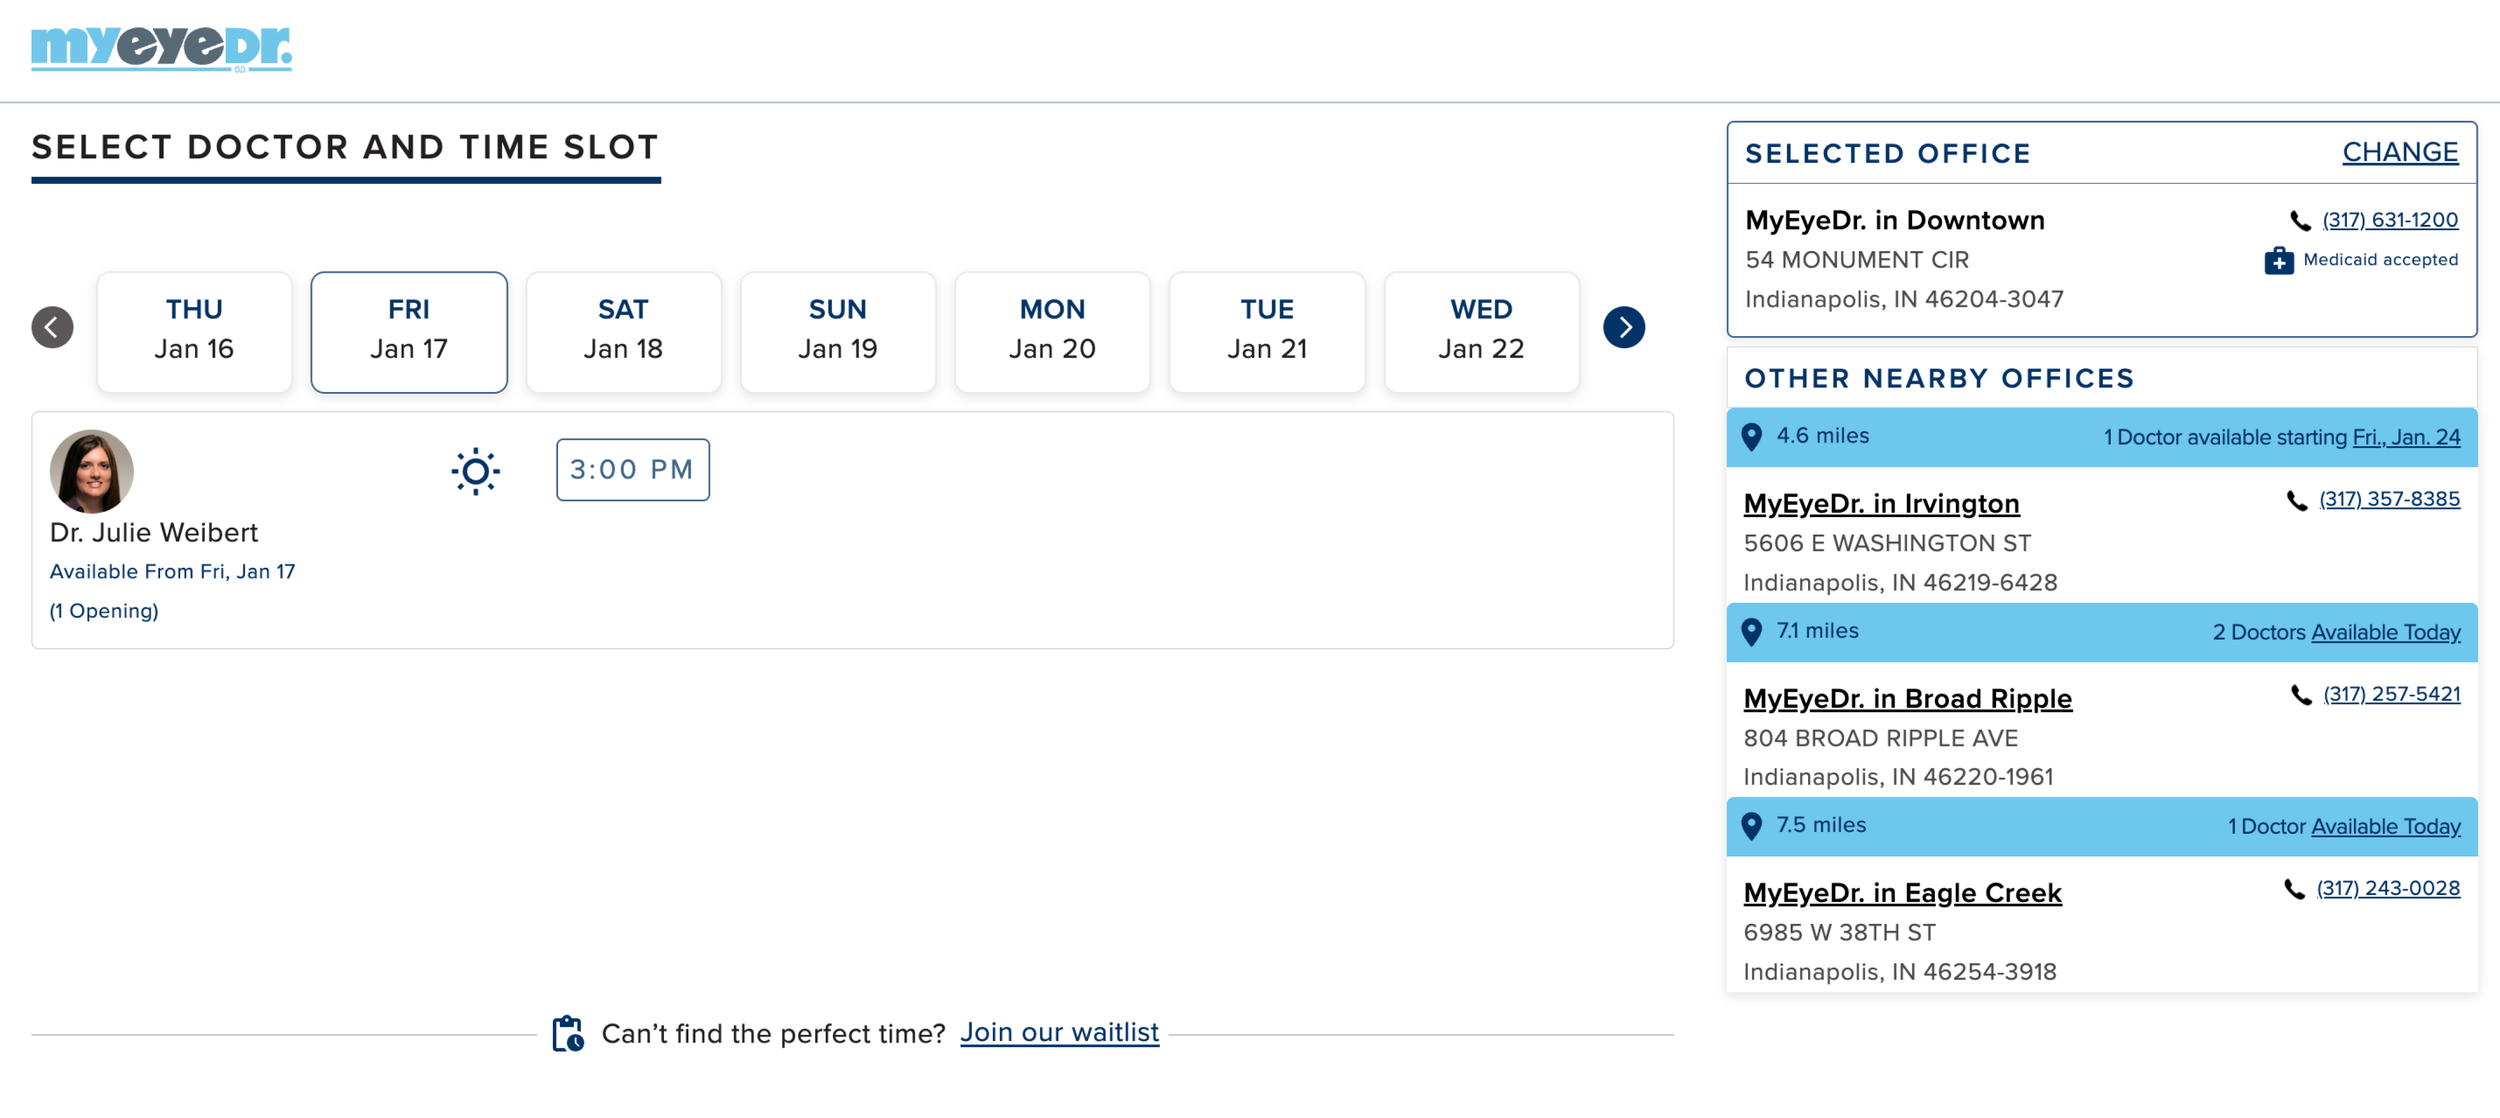Viewport: 2500px width, 1118px height.
Task: Call Broad Ripple at (317) 257-5421
Action: 2391,694
